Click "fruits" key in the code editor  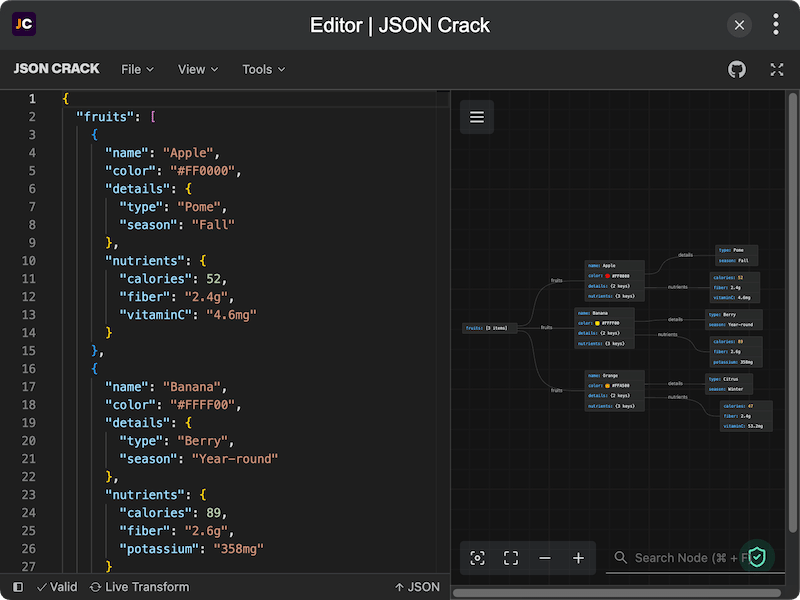(105, 117)
